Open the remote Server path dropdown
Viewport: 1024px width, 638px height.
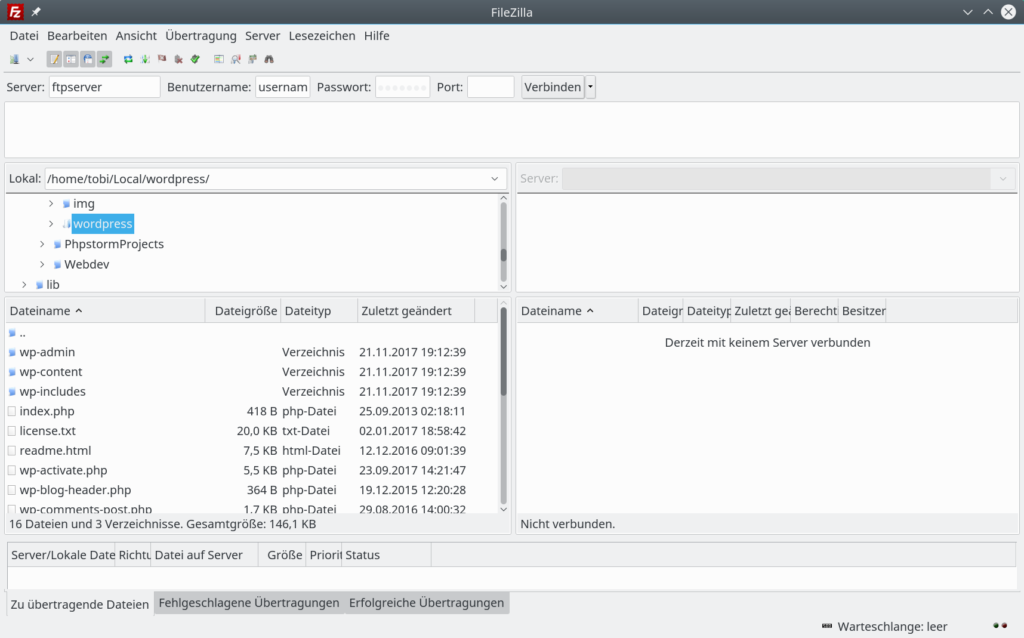[1002, 178]
